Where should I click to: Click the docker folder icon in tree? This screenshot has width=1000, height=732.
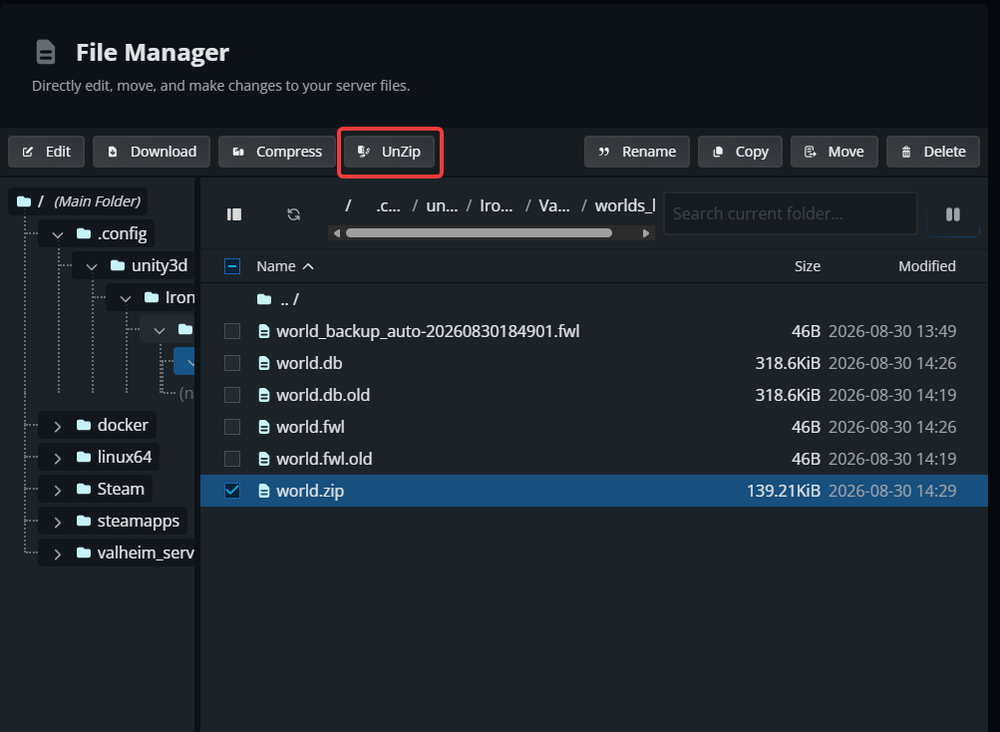84,425
